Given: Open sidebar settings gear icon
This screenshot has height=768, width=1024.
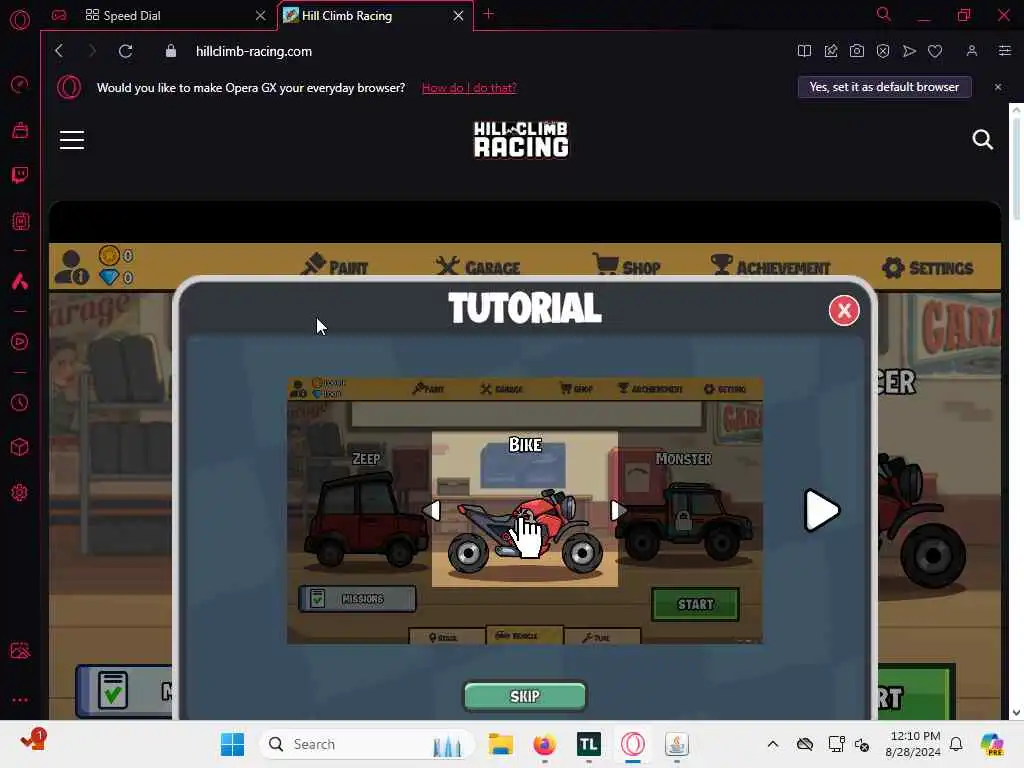Looking at the screenshot, I should [x=20, y=492].
